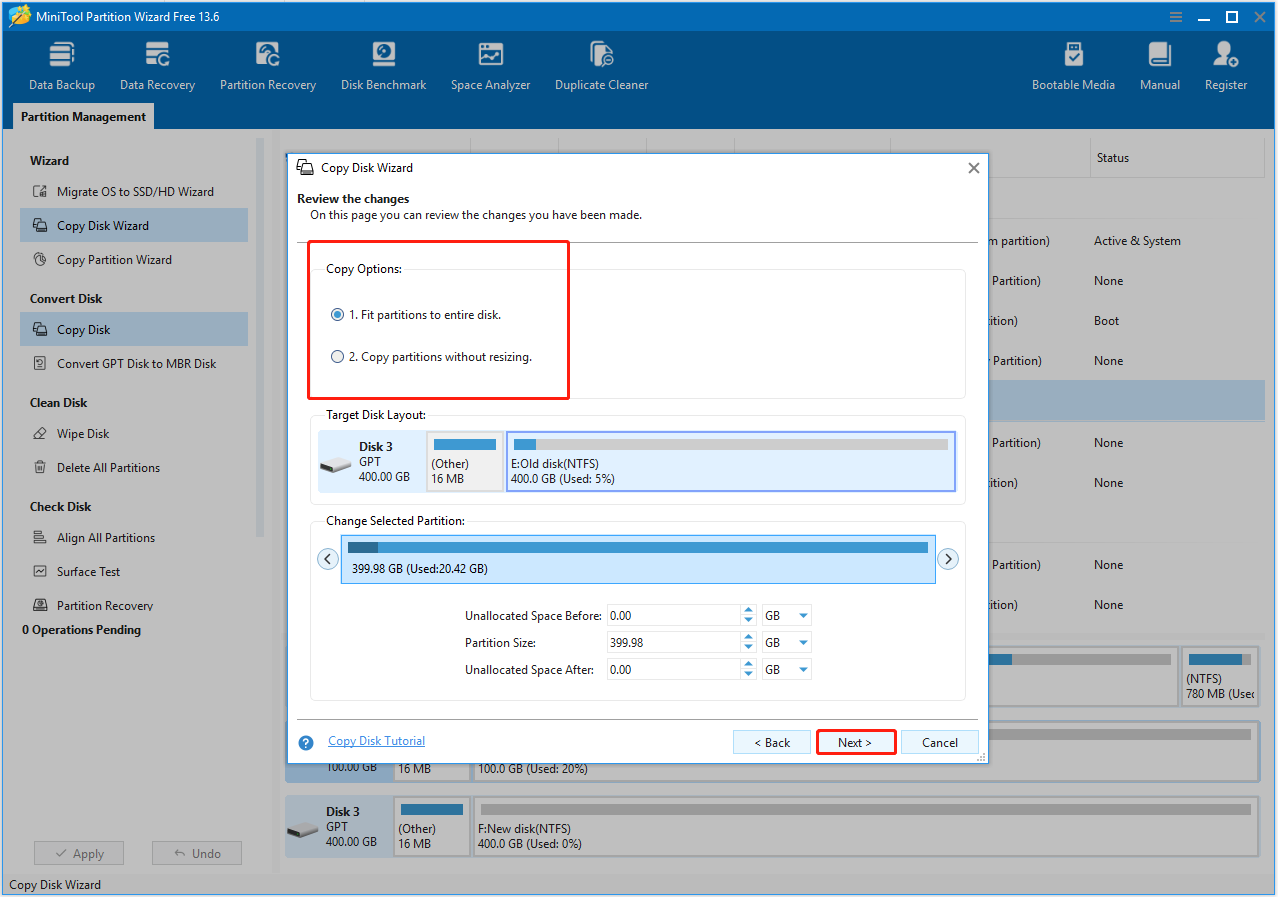Image resolution: width=1278 pixels, height=897 pixels.
Task: Click left arrow beside partition bar
Action: coord(328,560)
